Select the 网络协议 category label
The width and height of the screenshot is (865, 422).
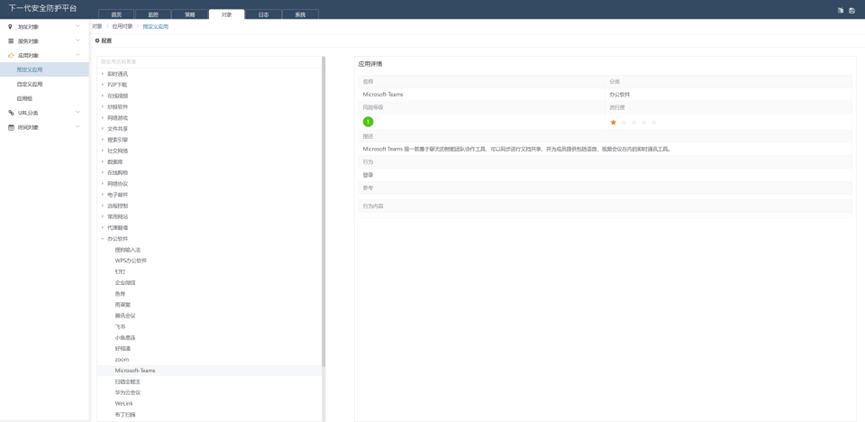tap(118, 184)
